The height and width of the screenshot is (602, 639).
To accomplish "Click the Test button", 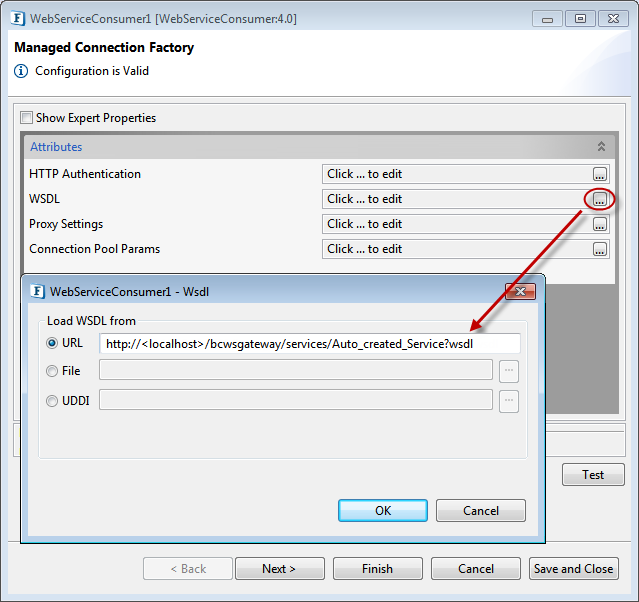I will coord(593,474).
